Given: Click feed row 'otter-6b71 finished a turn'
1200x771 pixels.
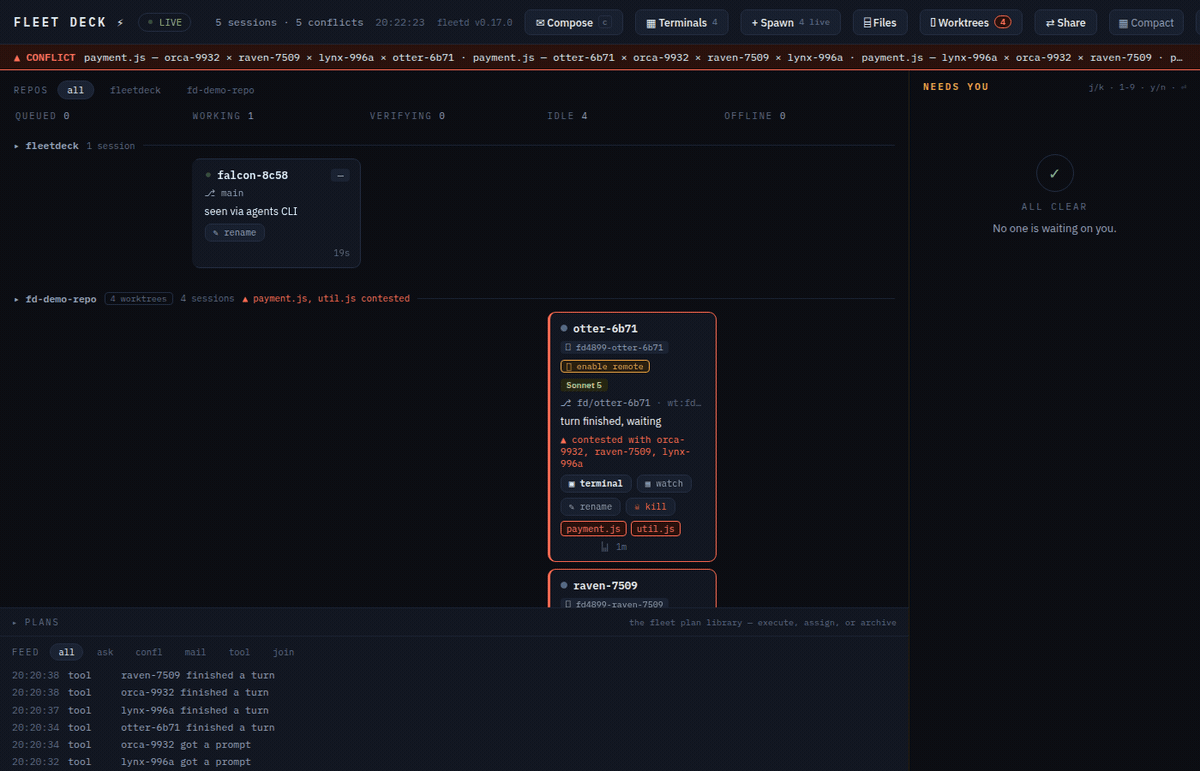Looking at the screenshot, I should pyautogui.click(x=454, y=727).
